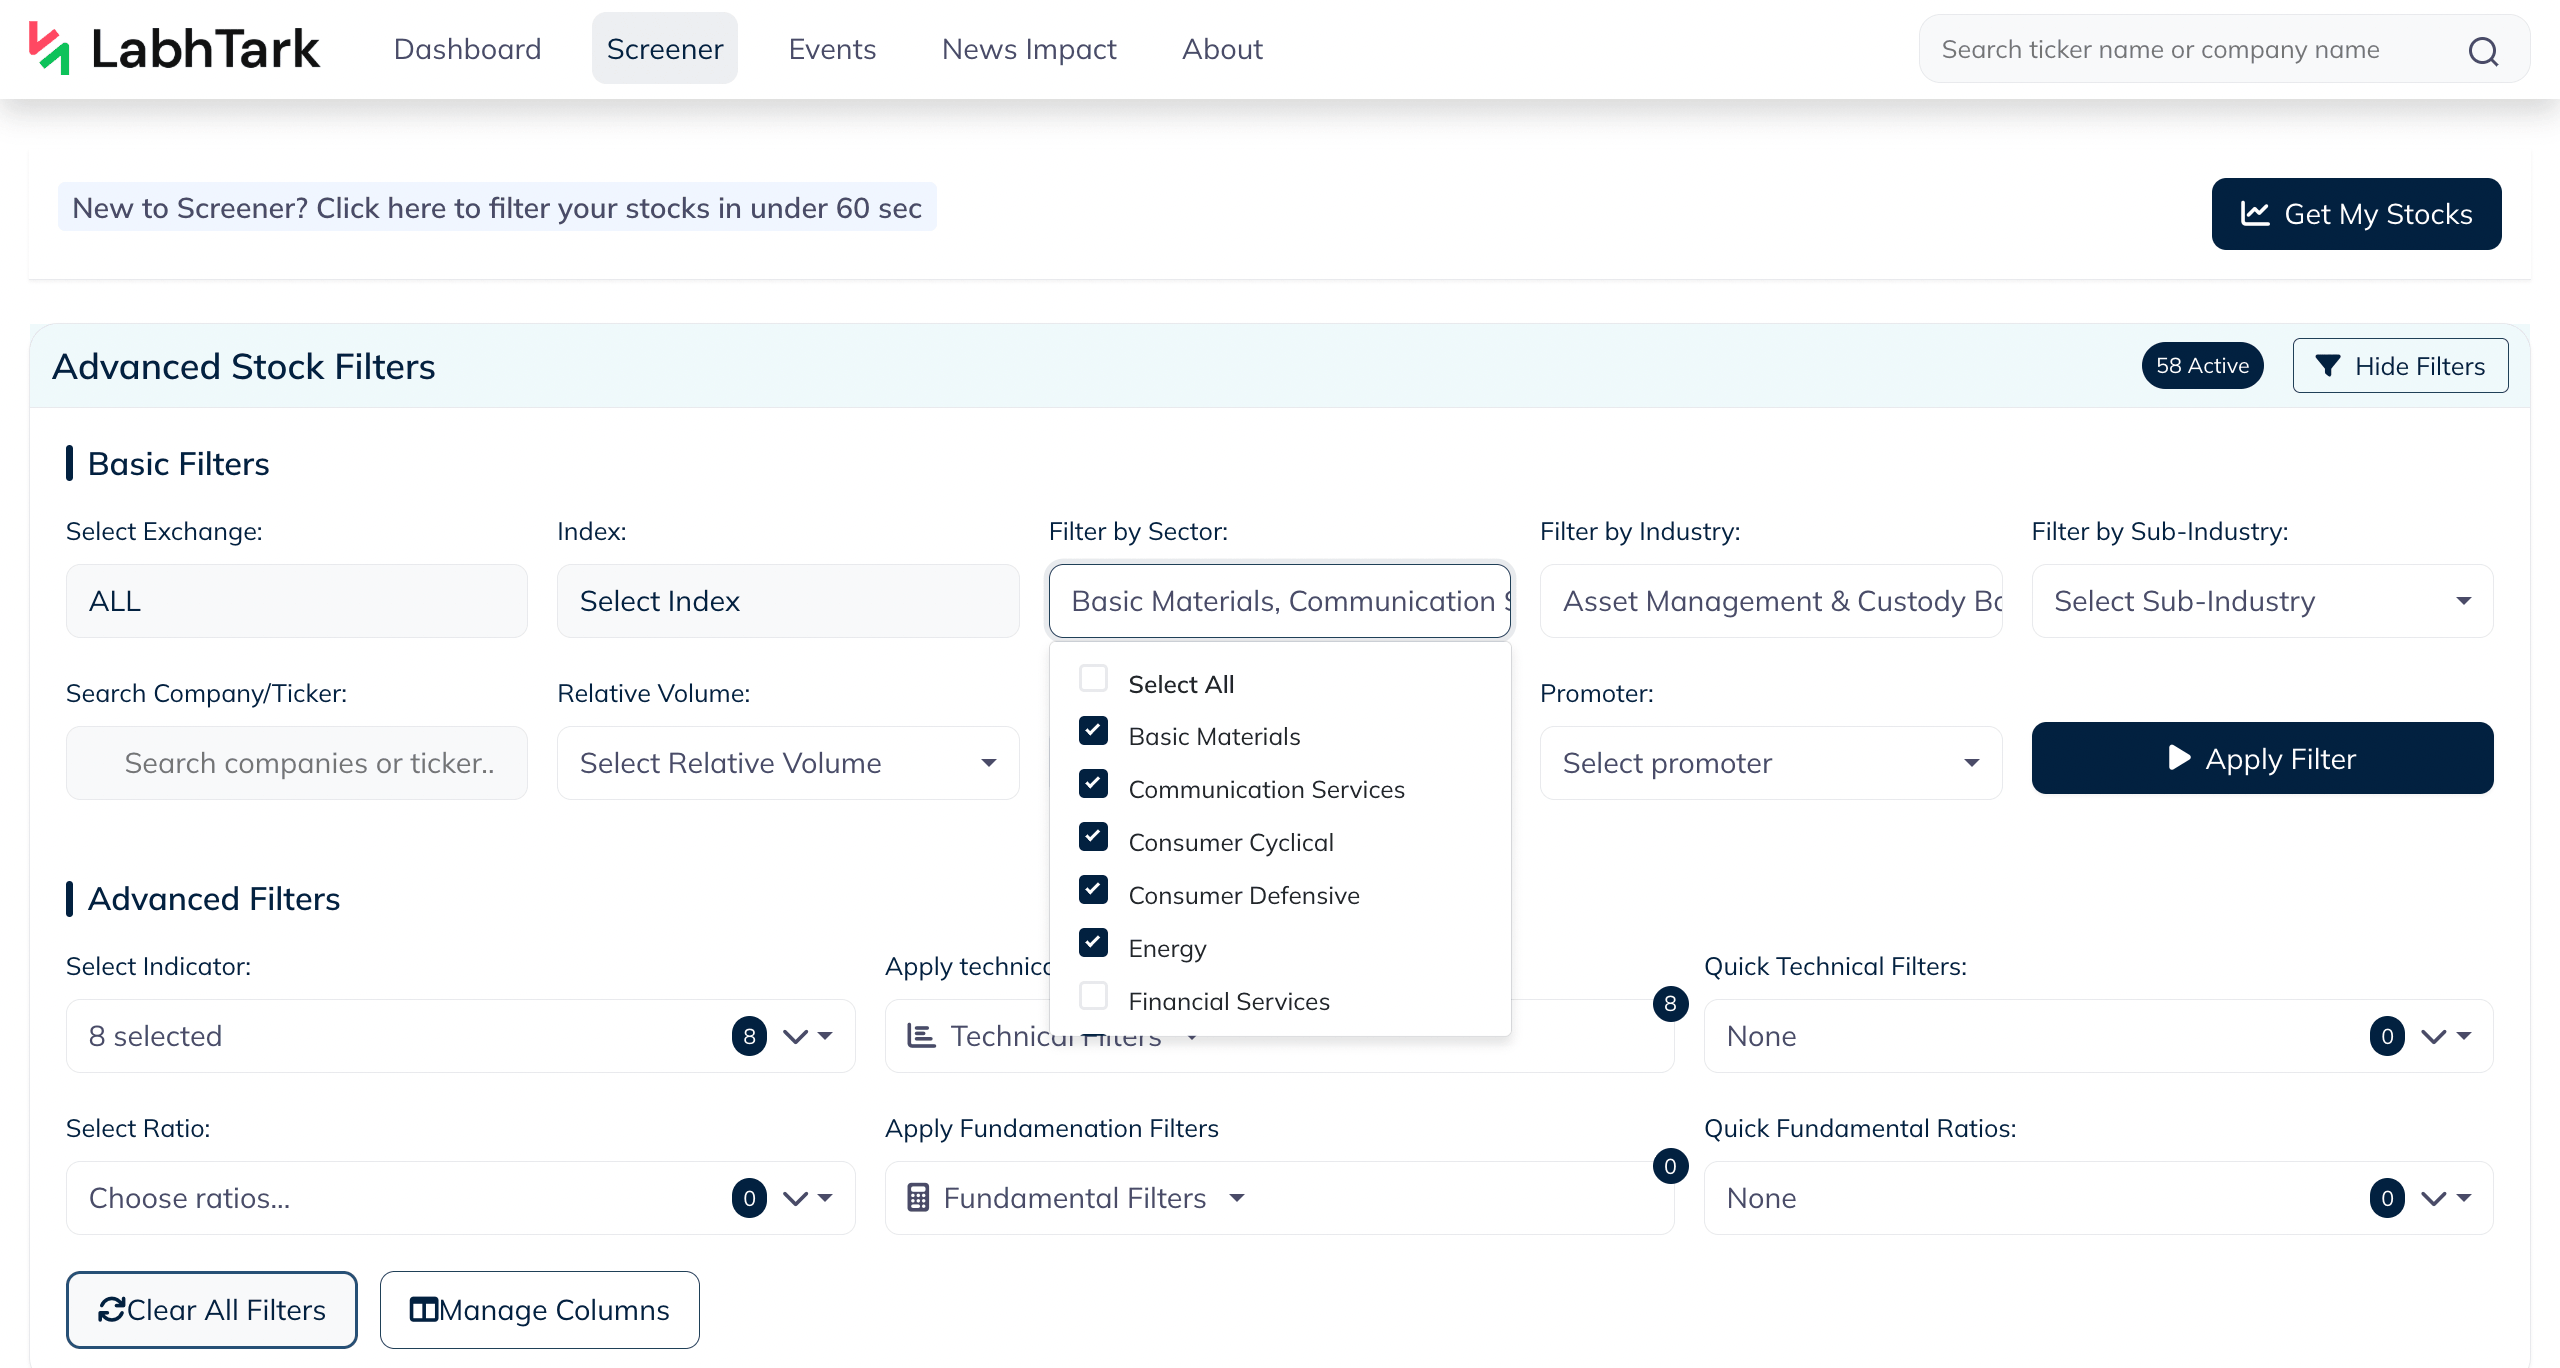This screenshot has width=2560, height=1368.
Task: Open the Select Sub-Industry dropdown
Action: (2262, 601)
